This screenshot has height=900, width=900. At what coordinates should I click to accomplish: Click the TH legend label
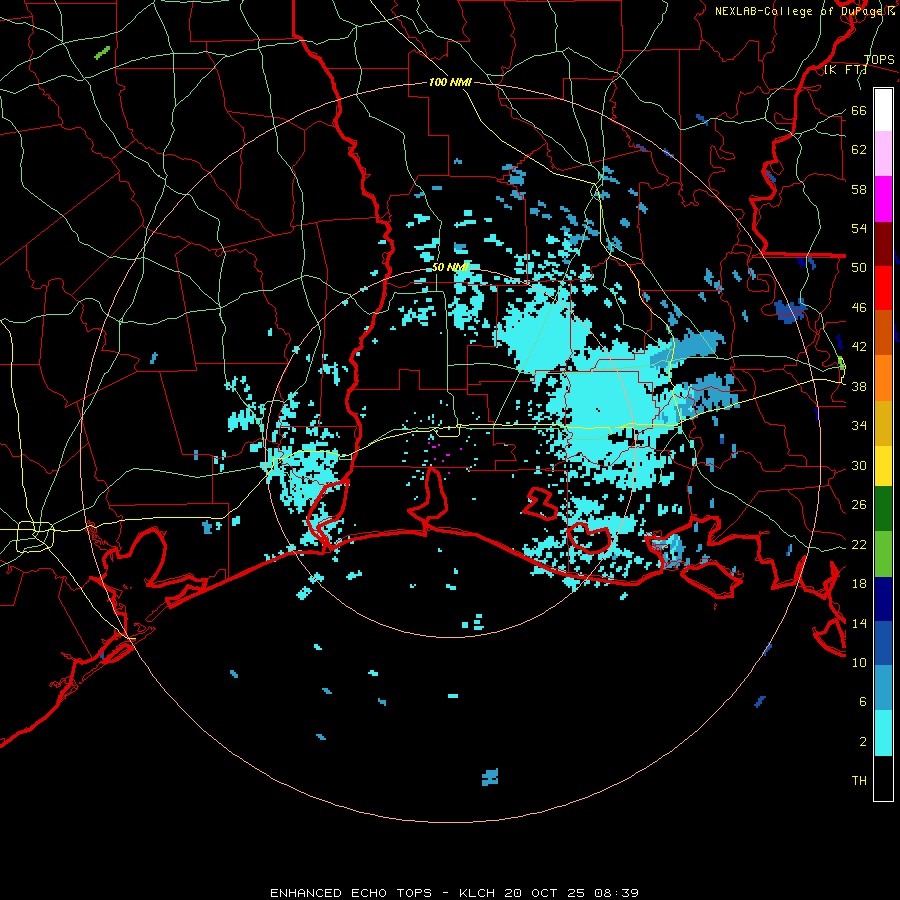point(859,781)
